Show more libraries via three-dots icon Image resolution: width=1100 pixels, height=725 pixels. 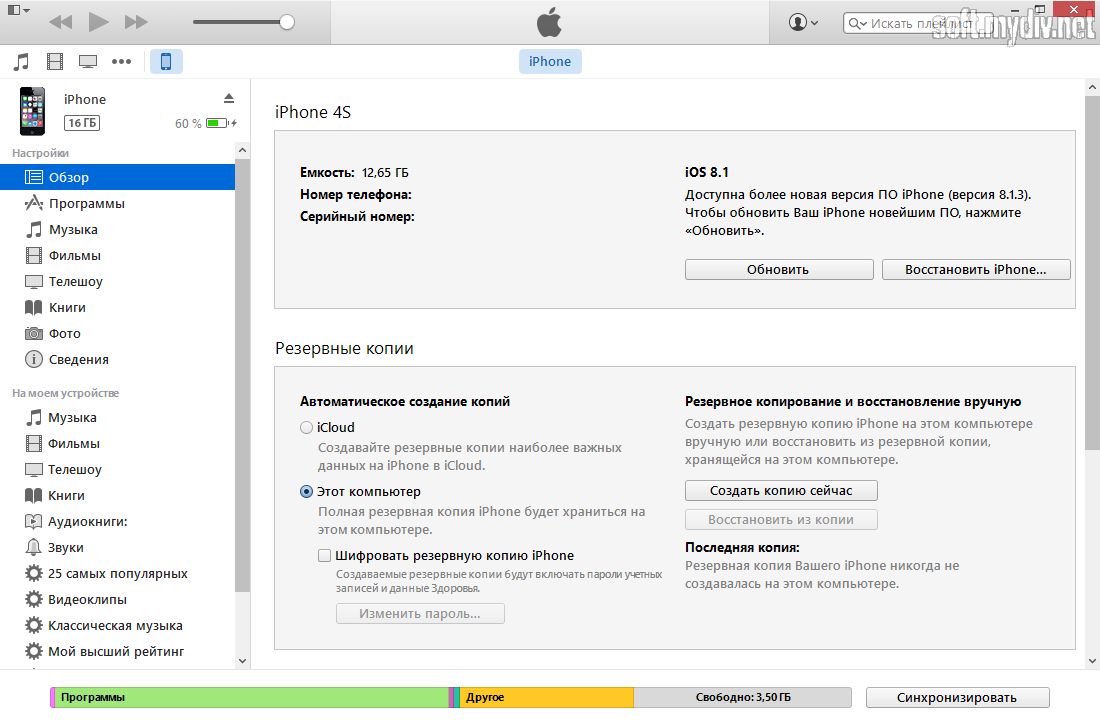(121, 62)
